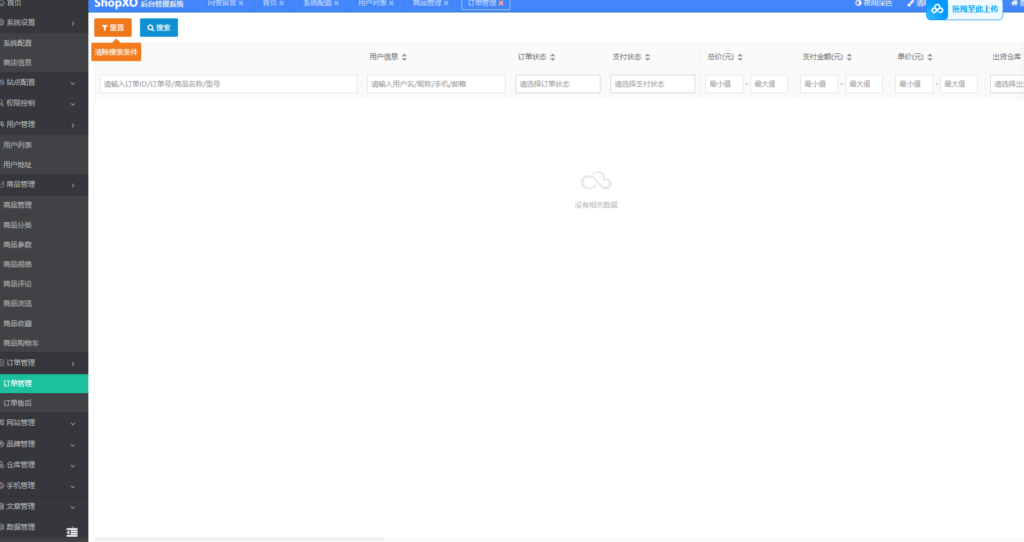Expand the 品牌管理 sidebar group
The width and height of the screenshot is (1024, 542).
coord(44,444)
